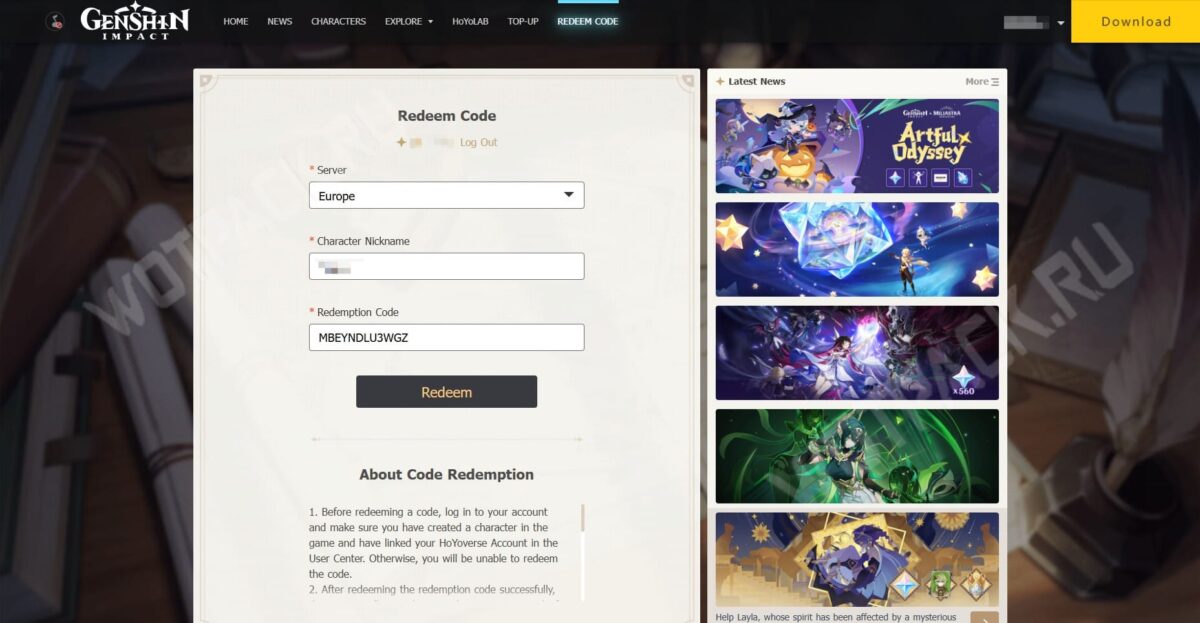Click the arrow button under Layla news
The width and height of the screenshot is (1200, 623).
(x=984, y=617)
